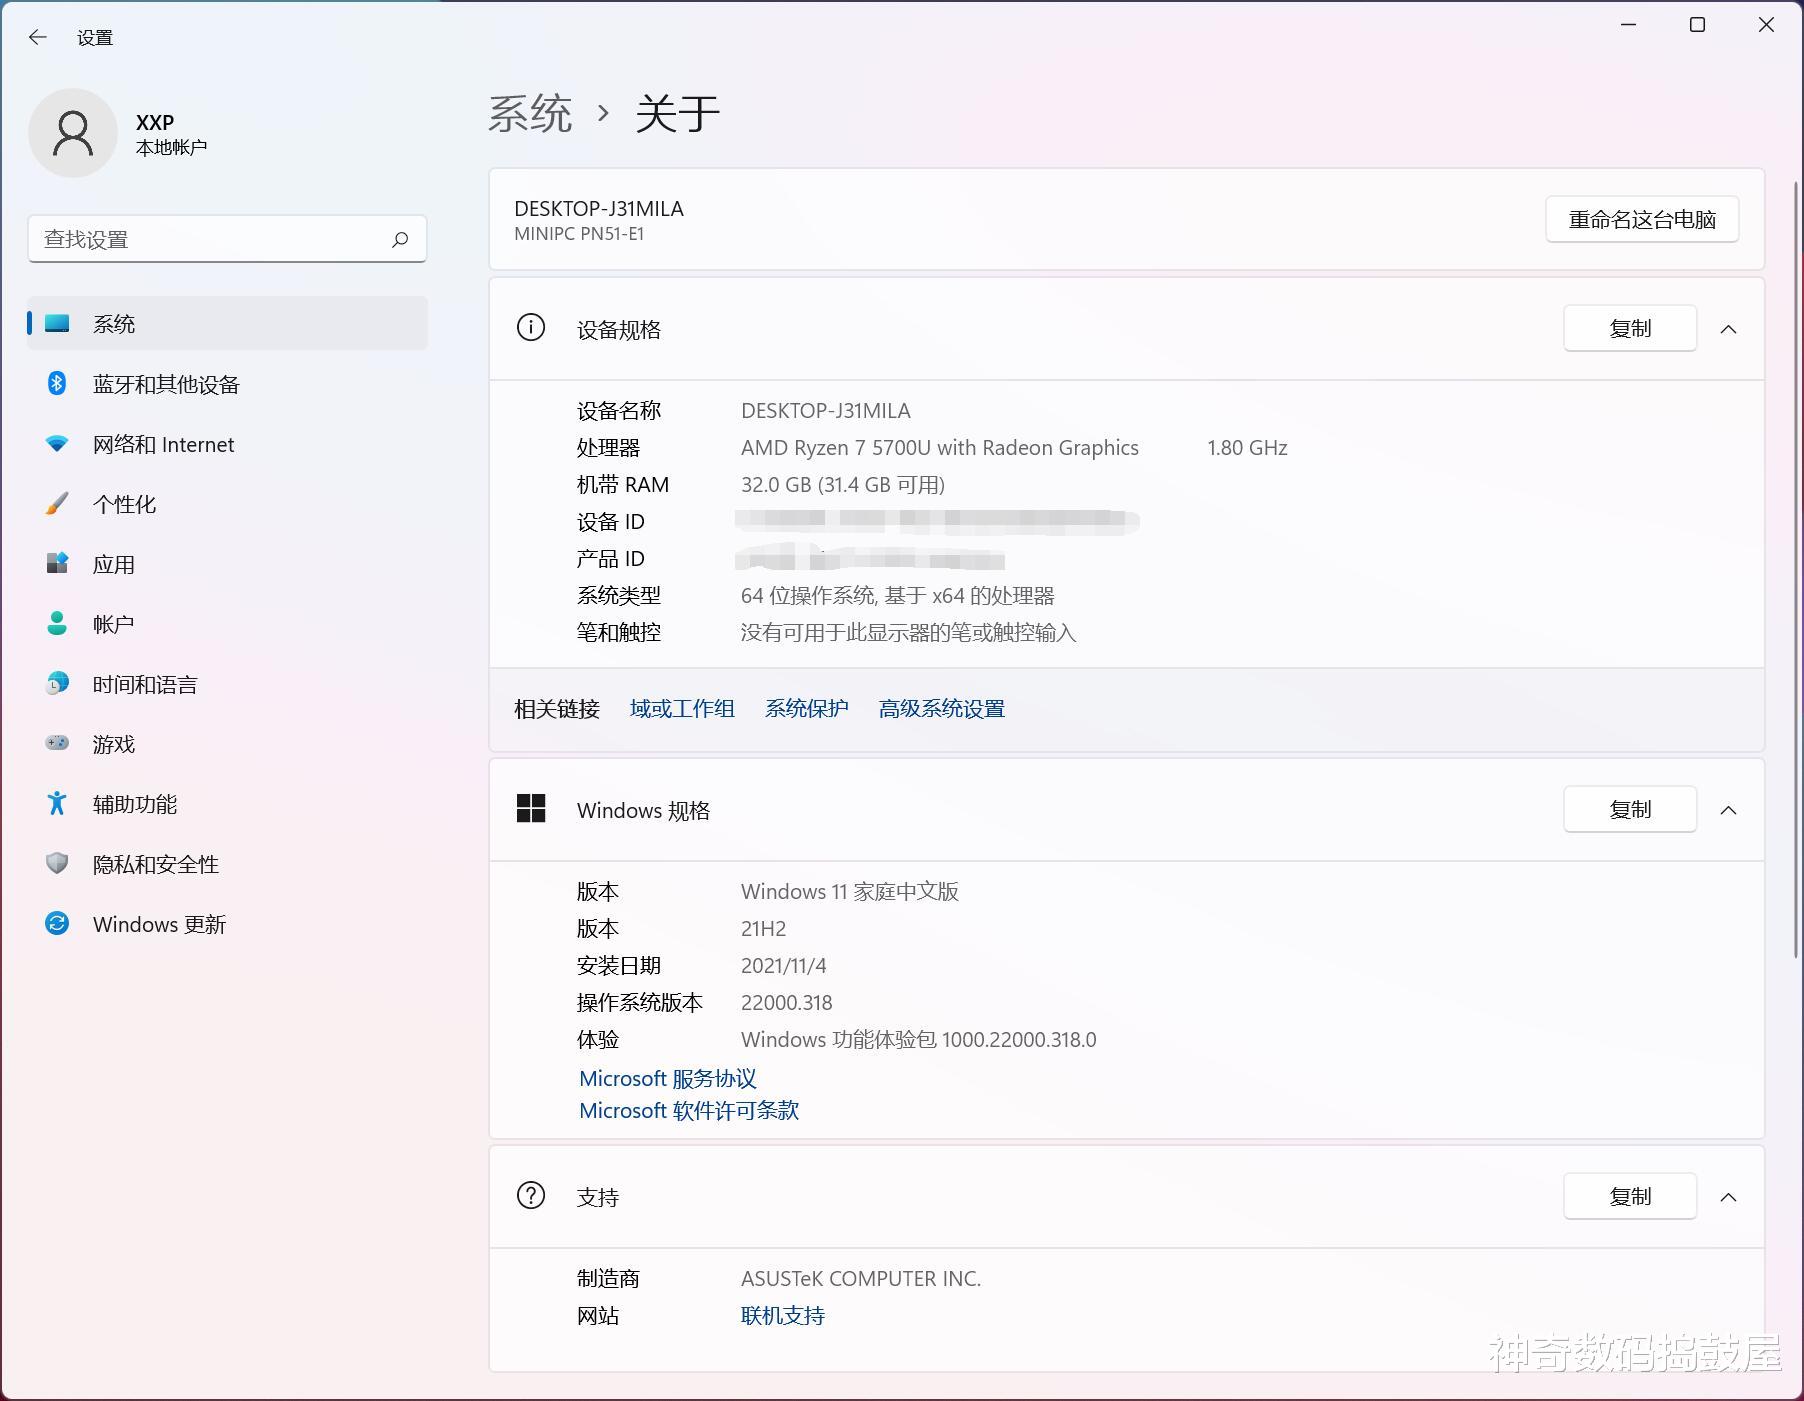
Task: Click the processor value AMD Ryzen 7 5700U
Action: coord(939,447)
